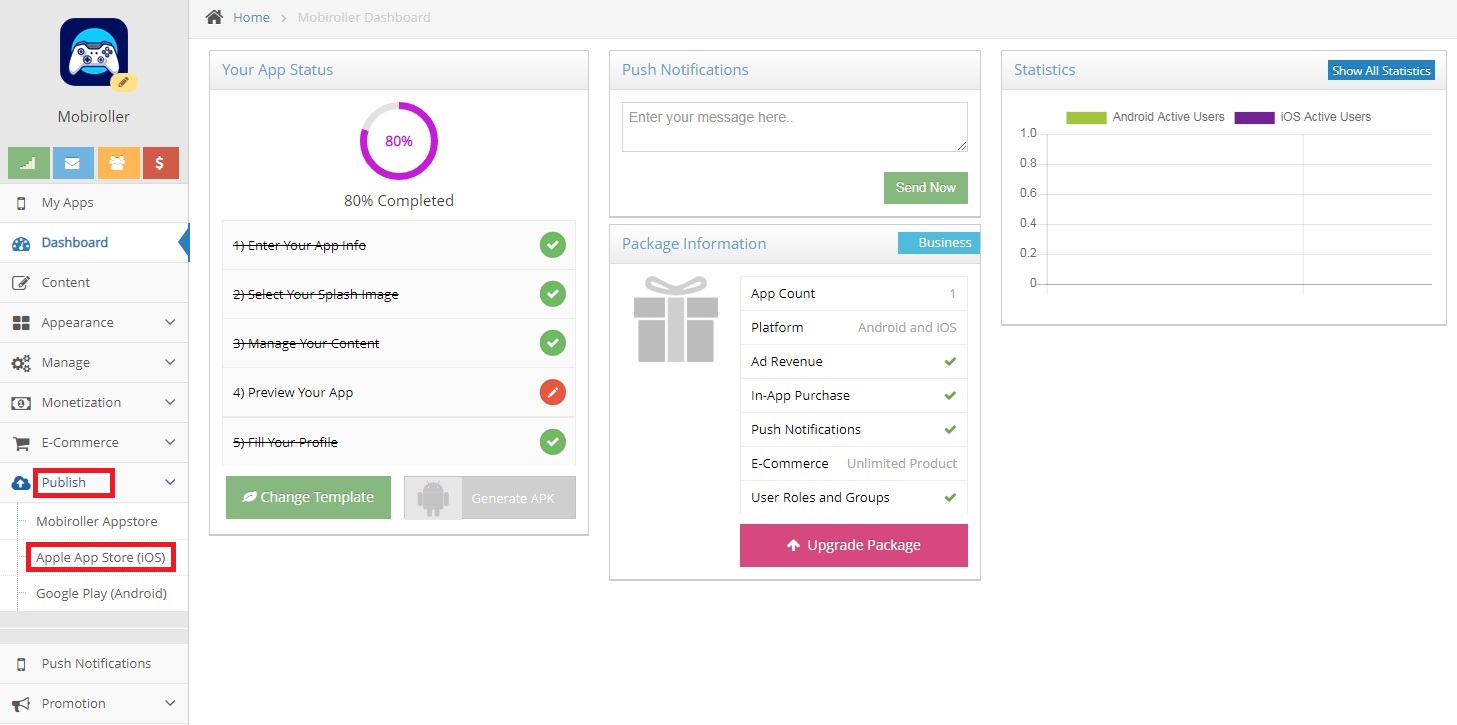
Task: Expand the Manage menu chevron
Action: click(x=170, y=362)
